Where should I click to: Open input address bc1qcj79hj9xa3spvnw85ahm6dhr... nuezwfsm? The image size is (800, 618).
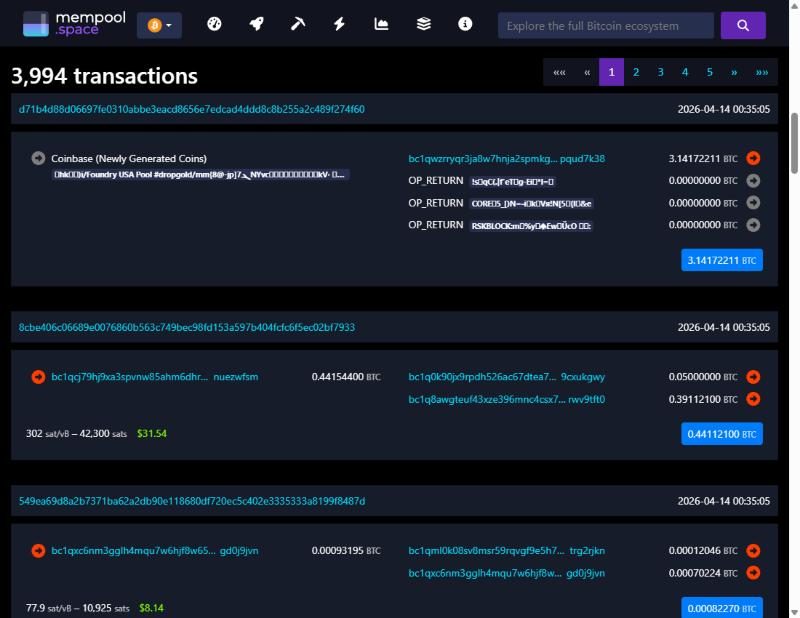tap(155, 377)
